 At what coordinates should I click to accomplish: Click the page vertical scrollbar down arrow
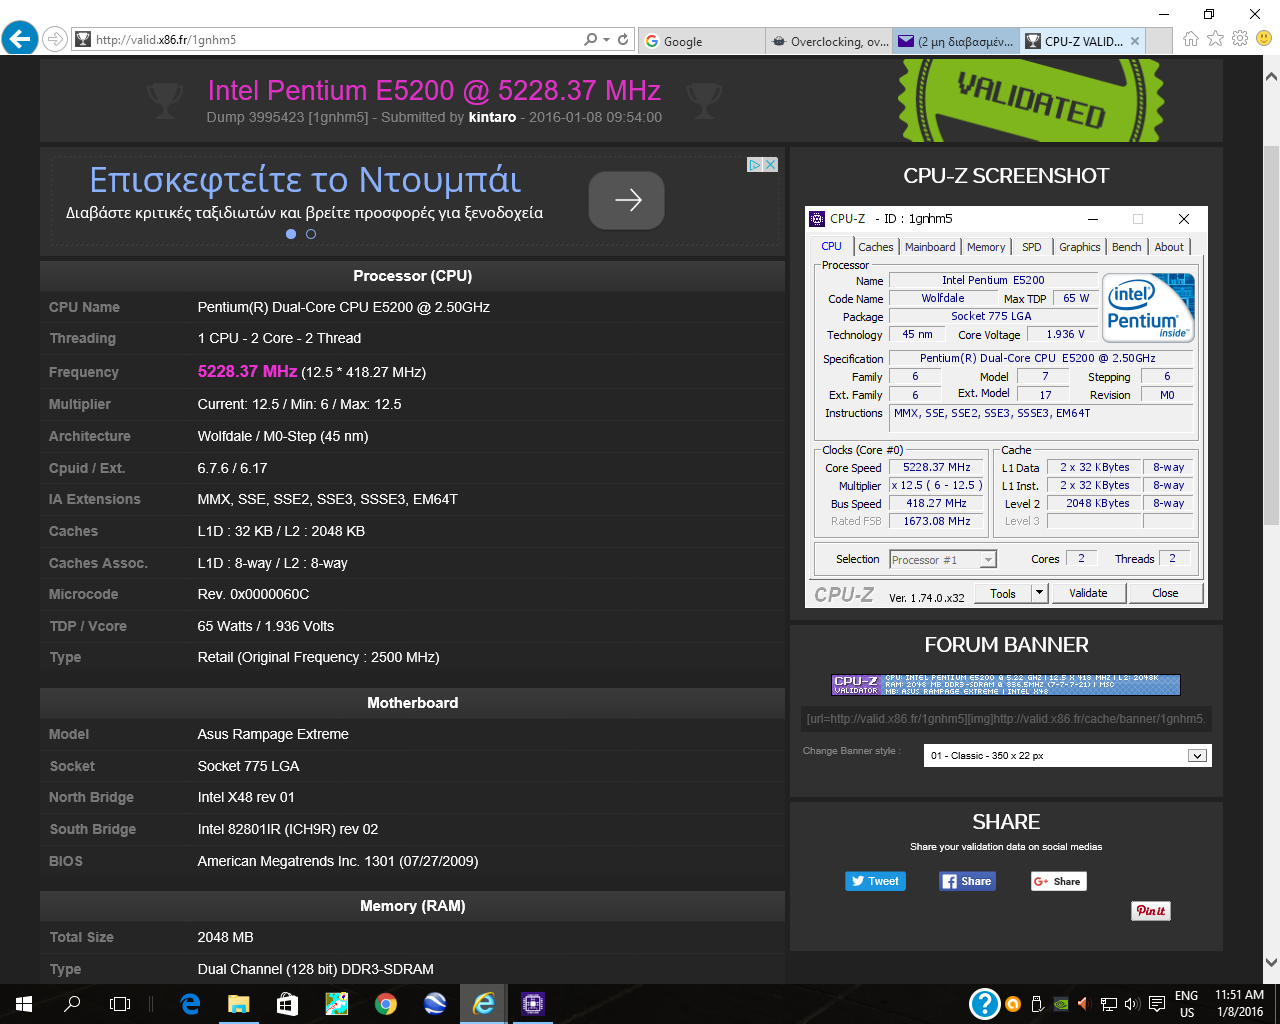pos(1271,962)
